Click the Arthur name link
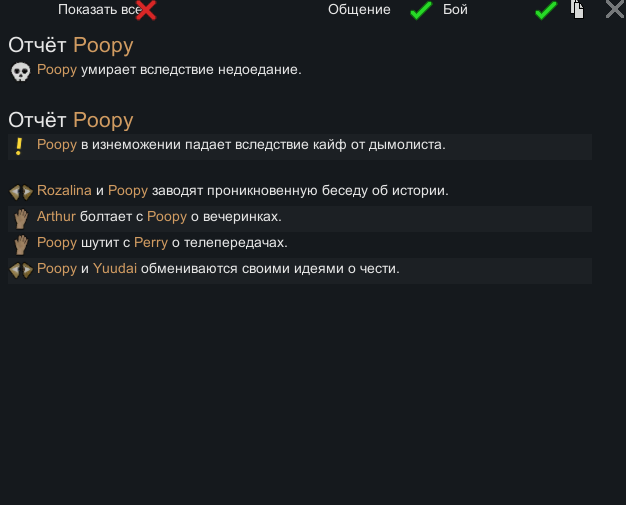Image resolution: width=626 pixels, height=505 pixels. tap(56, 216)
